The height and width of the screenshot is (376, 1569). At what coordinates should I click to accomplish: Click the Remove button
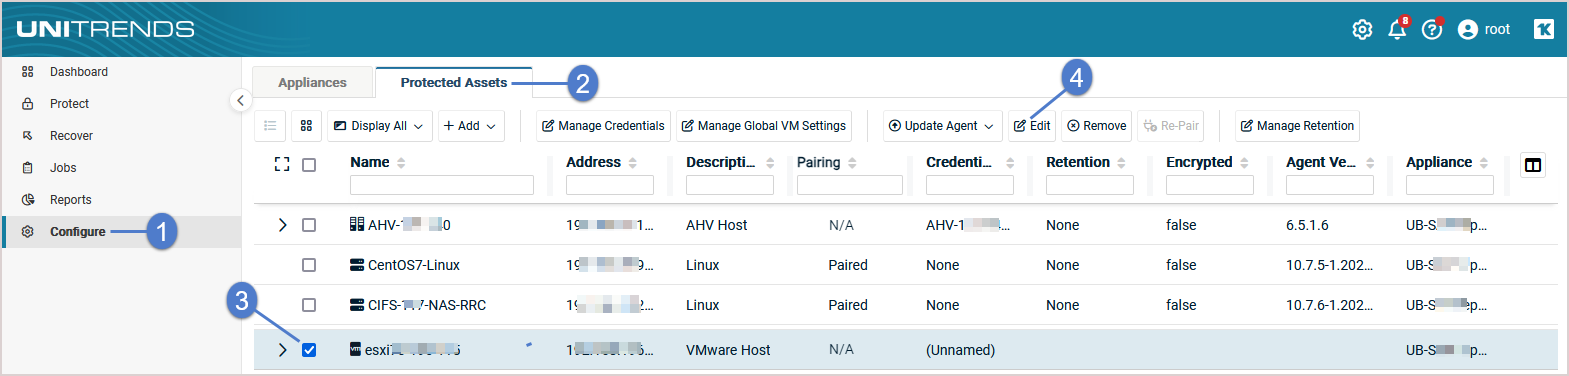[x=1097, y=126]
